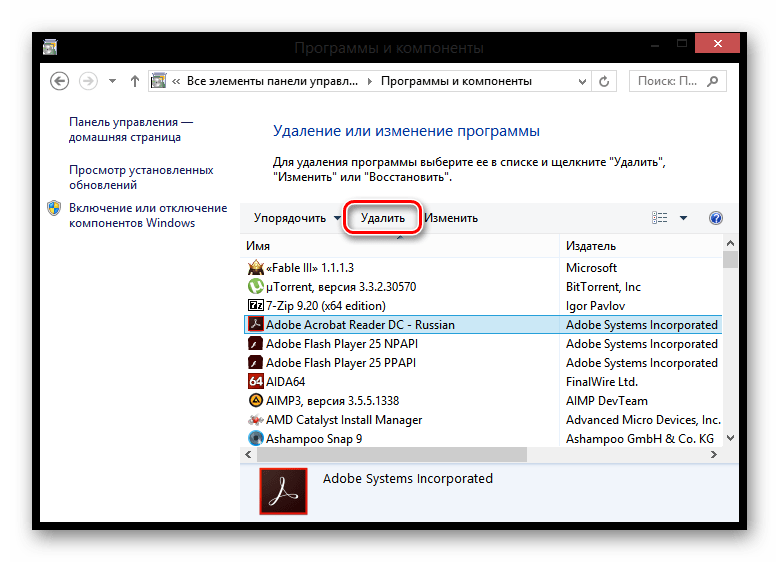779x562 pixels.
Task: Click the Изменить button
Action: pyautogui.click(x=451, y=218)
